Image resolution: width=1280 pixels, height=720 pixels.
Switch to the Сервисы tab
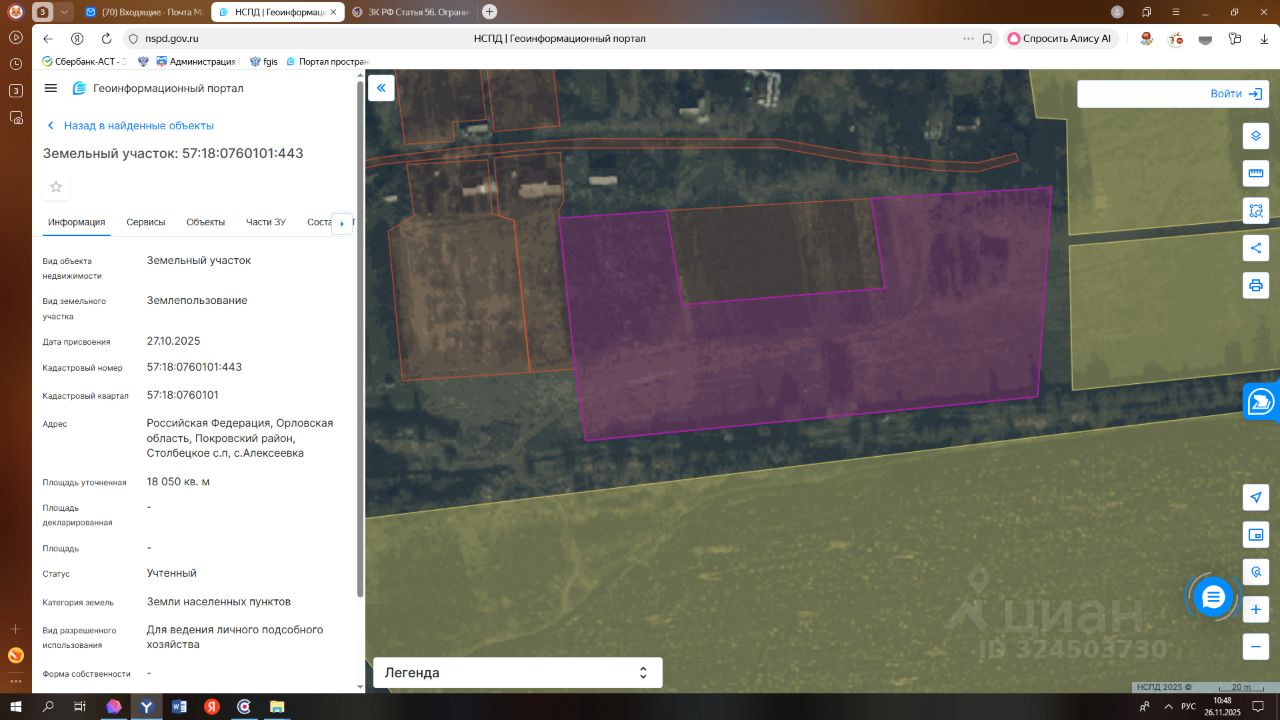click(146, 222)
